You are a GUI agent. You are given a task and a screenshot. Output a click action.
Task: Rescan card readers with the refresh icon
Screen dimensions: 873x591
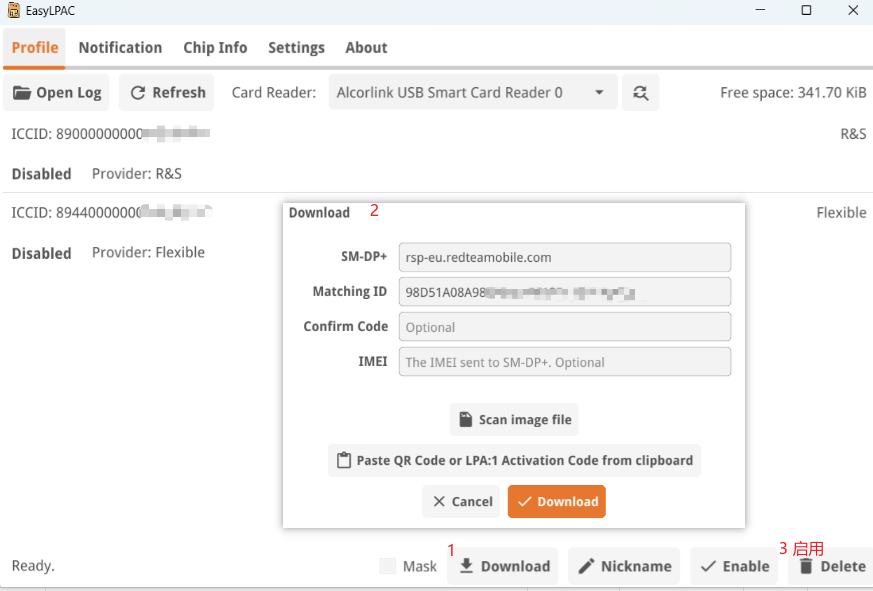(640, 93)
